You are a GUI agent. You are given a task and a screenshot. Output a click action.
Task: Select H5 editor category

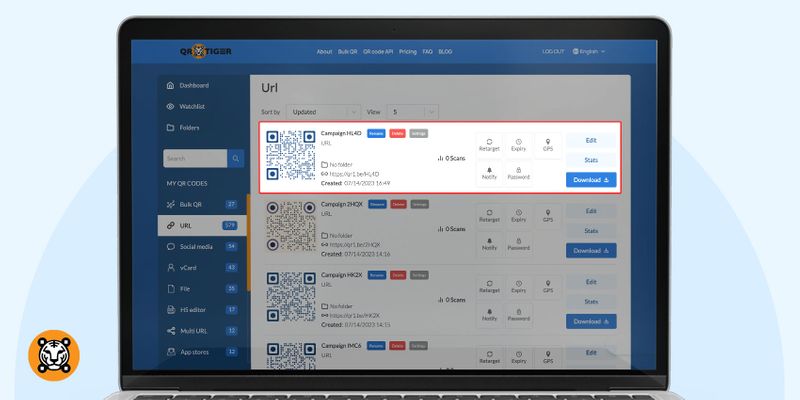coord(202,310)
